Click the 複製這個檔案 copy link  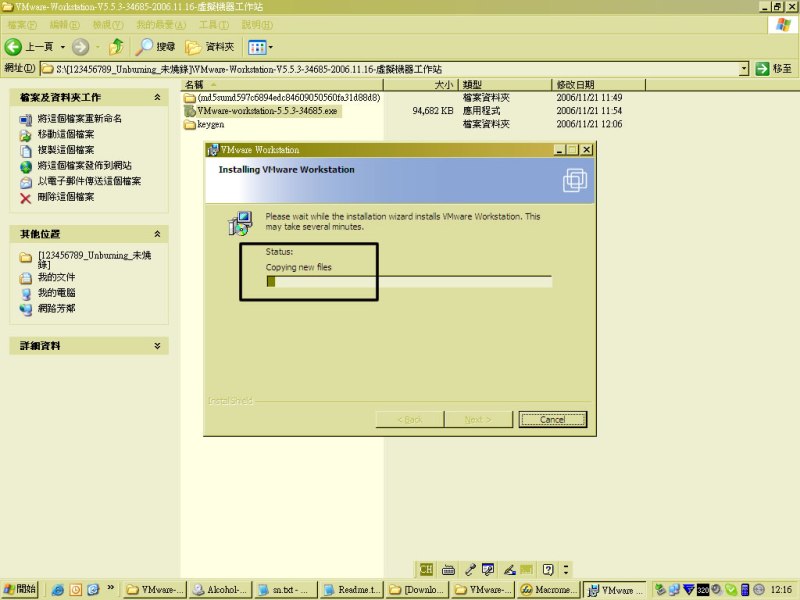[x=66, y=150]
